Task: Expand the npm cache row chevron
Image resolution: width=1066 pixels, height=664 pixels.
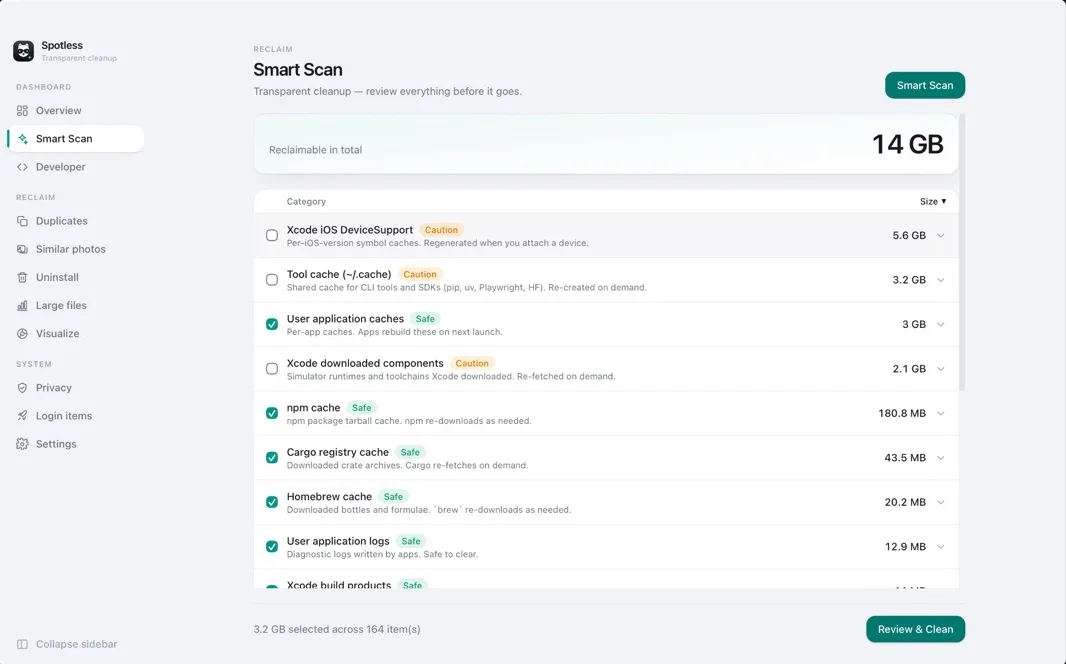Action: (941, 413)
